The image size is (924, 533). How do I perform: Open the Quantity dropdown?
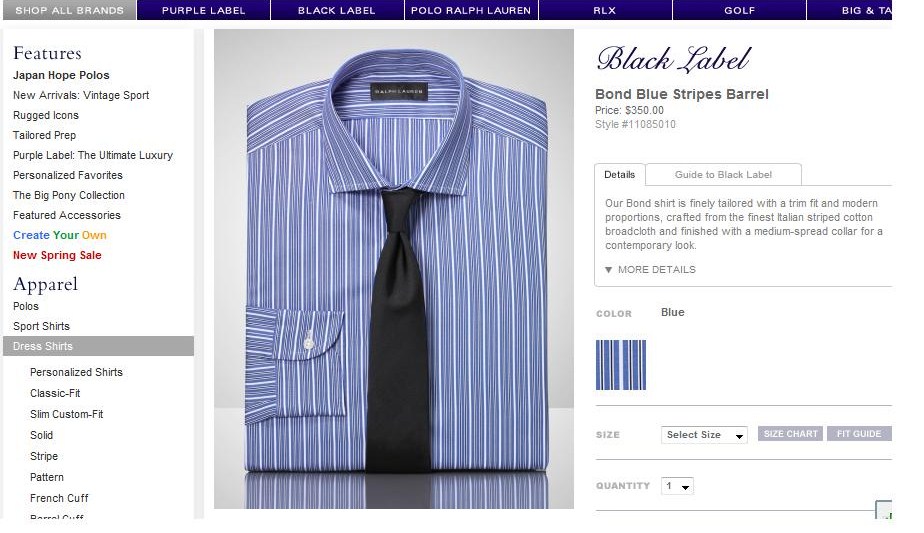point(677,486)
